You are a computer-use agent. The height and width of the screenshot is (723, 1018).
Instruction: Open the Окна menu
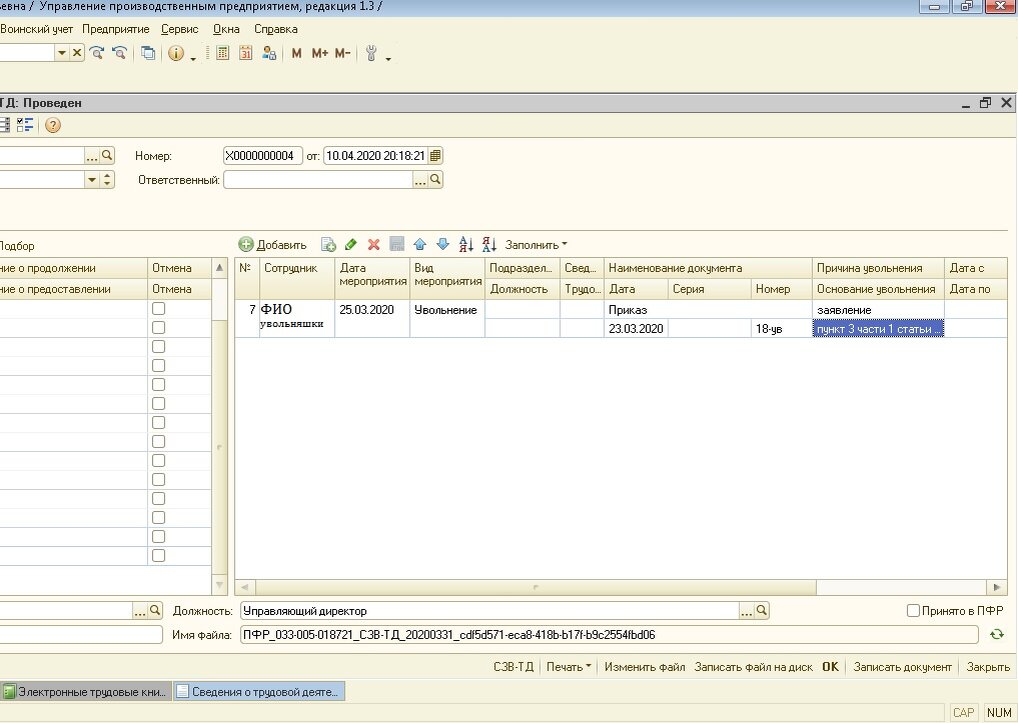click(x=227, y=29)
